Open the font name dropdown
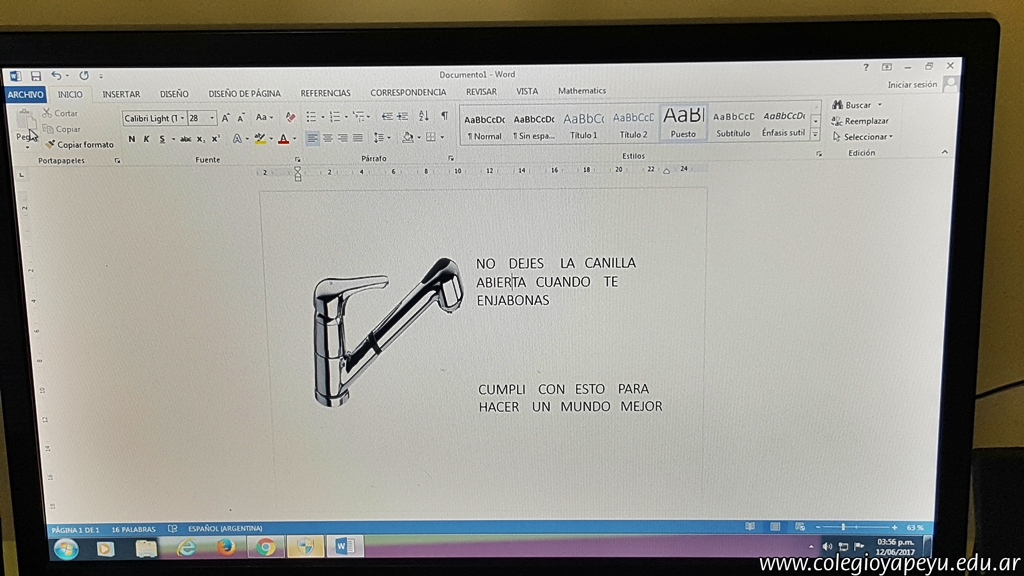The height and width of the screenshot is (576, 1024). (x=181, y=118)
